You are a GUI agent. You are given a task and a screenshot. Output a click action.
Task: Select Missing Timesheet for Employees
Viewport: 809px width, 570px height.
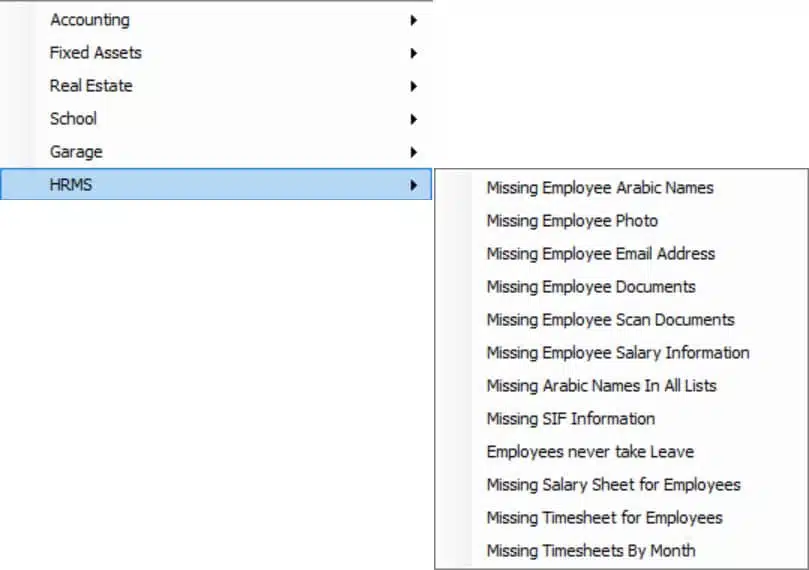point(621,518)
